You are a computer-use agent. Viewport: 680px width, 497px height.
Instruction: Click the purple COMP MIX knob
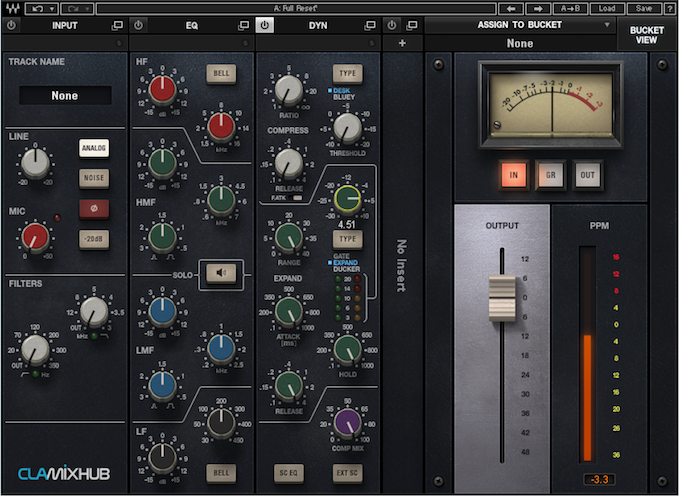click(x=347, y=423)
